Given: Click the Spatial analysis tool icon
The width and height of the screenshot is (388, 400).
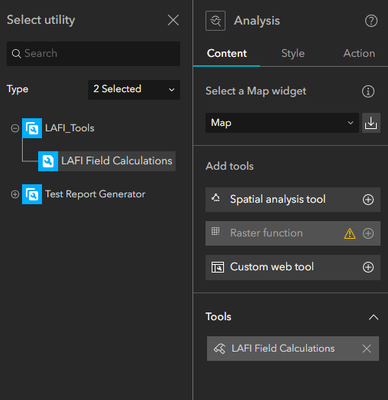Looking at the screenshot, I should point(216,198).
